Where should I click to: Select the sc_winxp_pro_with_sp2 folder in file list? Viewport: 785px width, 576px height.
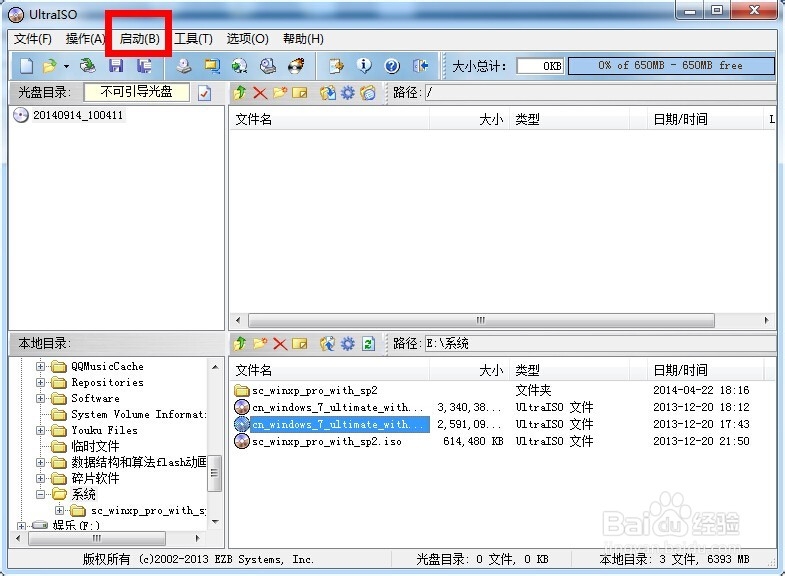315,390
